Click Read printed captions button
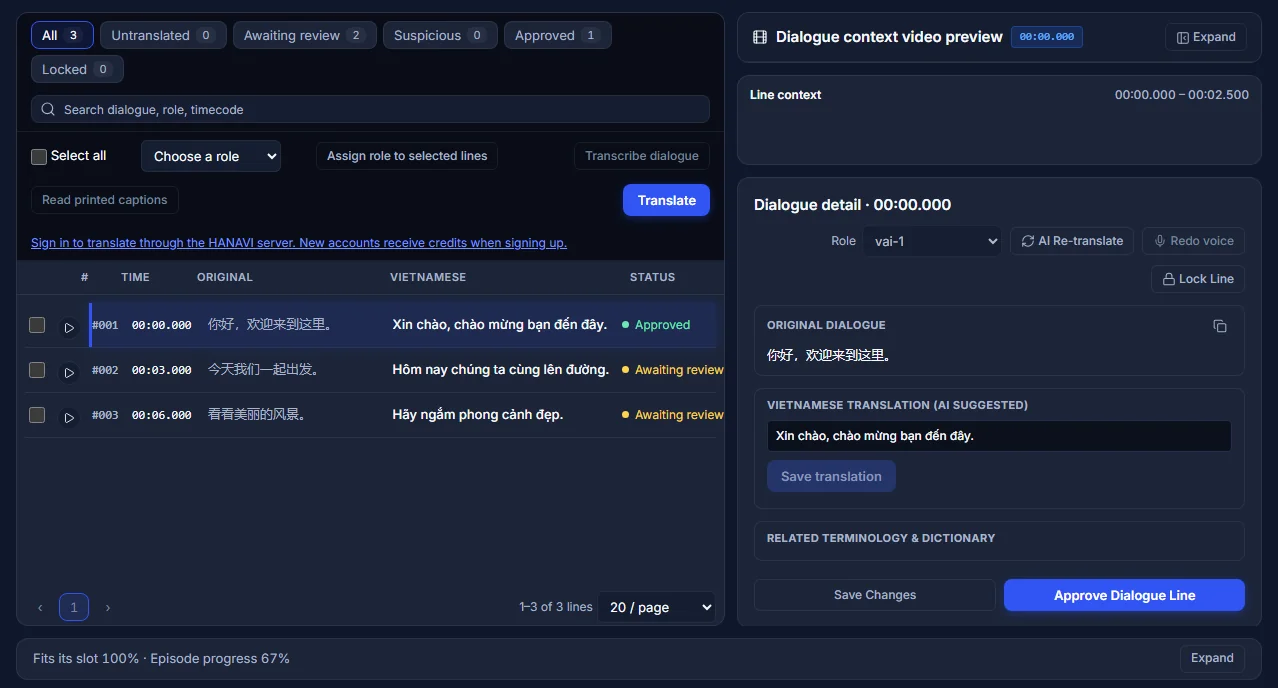 (x=105, y=200)
